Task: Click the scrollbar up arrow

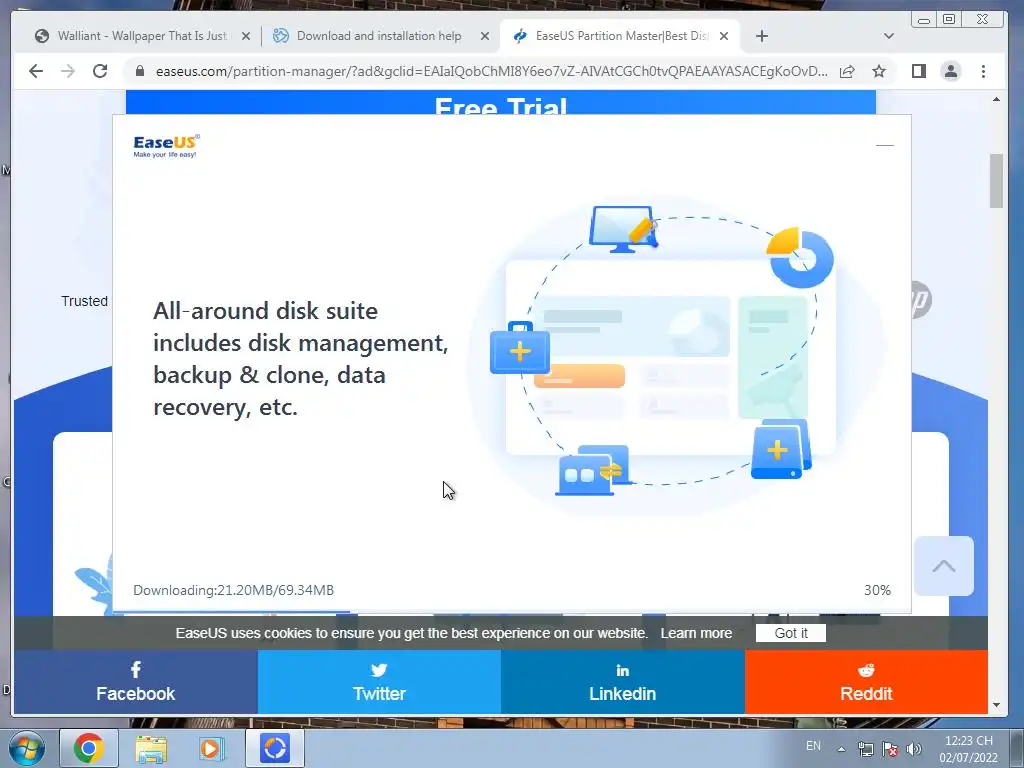Action: click(x=996, y=99)
